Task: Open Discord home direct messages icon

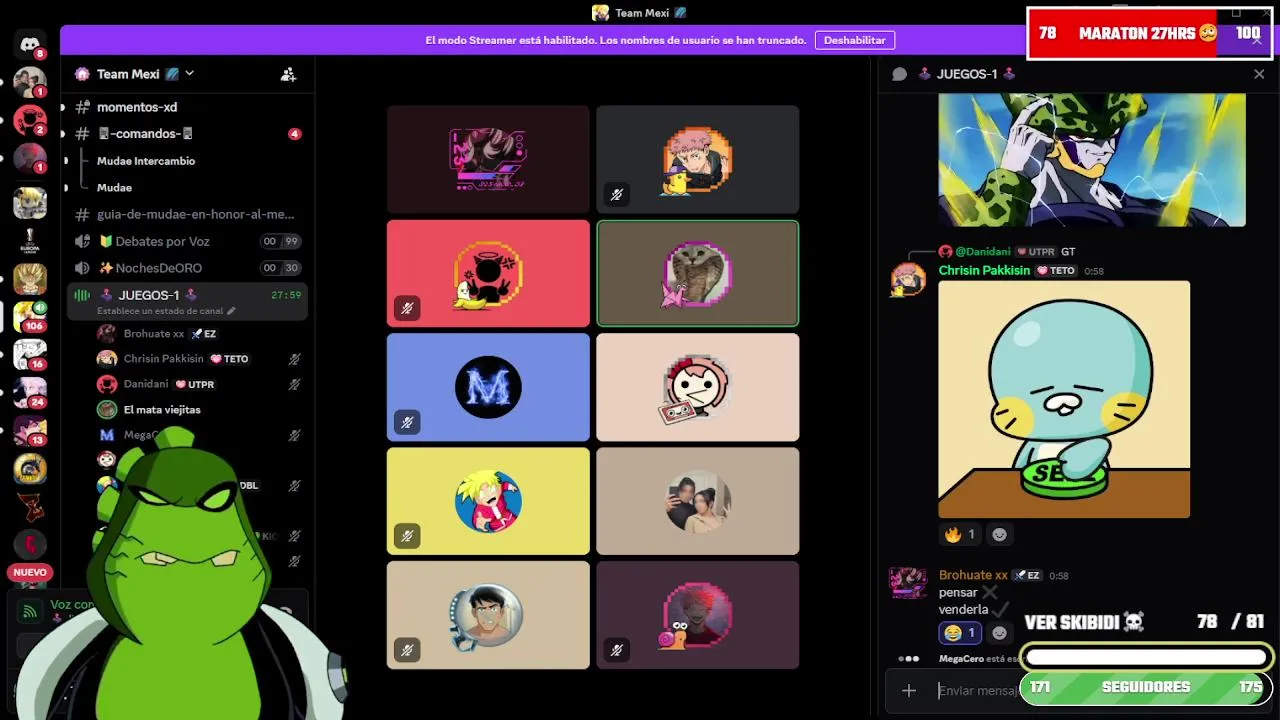Action: [29, 44]
